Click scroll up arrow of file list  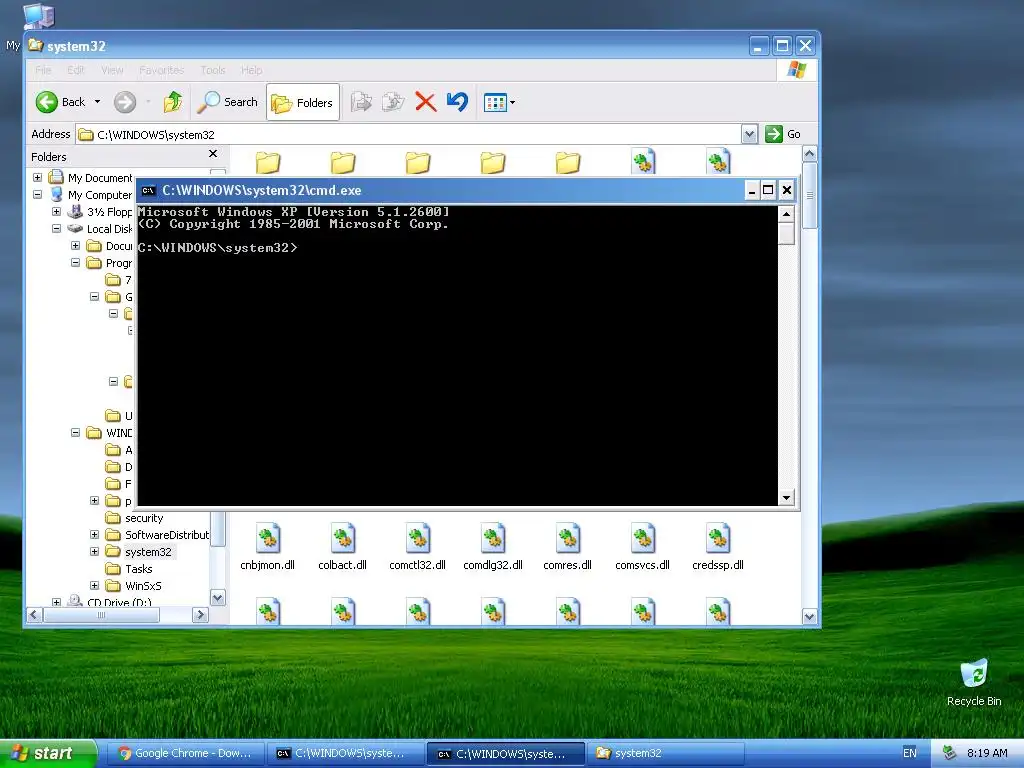point(809,154)
